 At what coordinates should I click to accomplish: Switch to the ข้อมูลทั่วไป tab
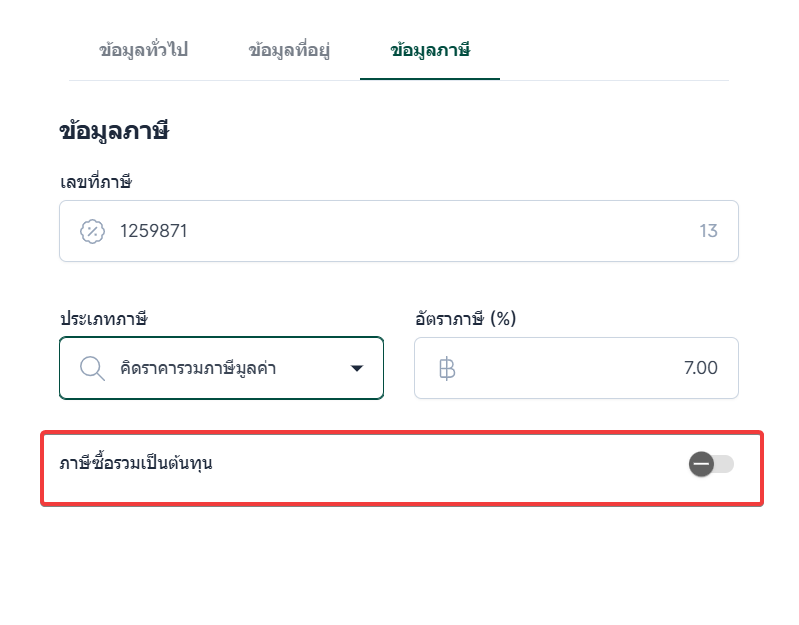tap(143, 50)
